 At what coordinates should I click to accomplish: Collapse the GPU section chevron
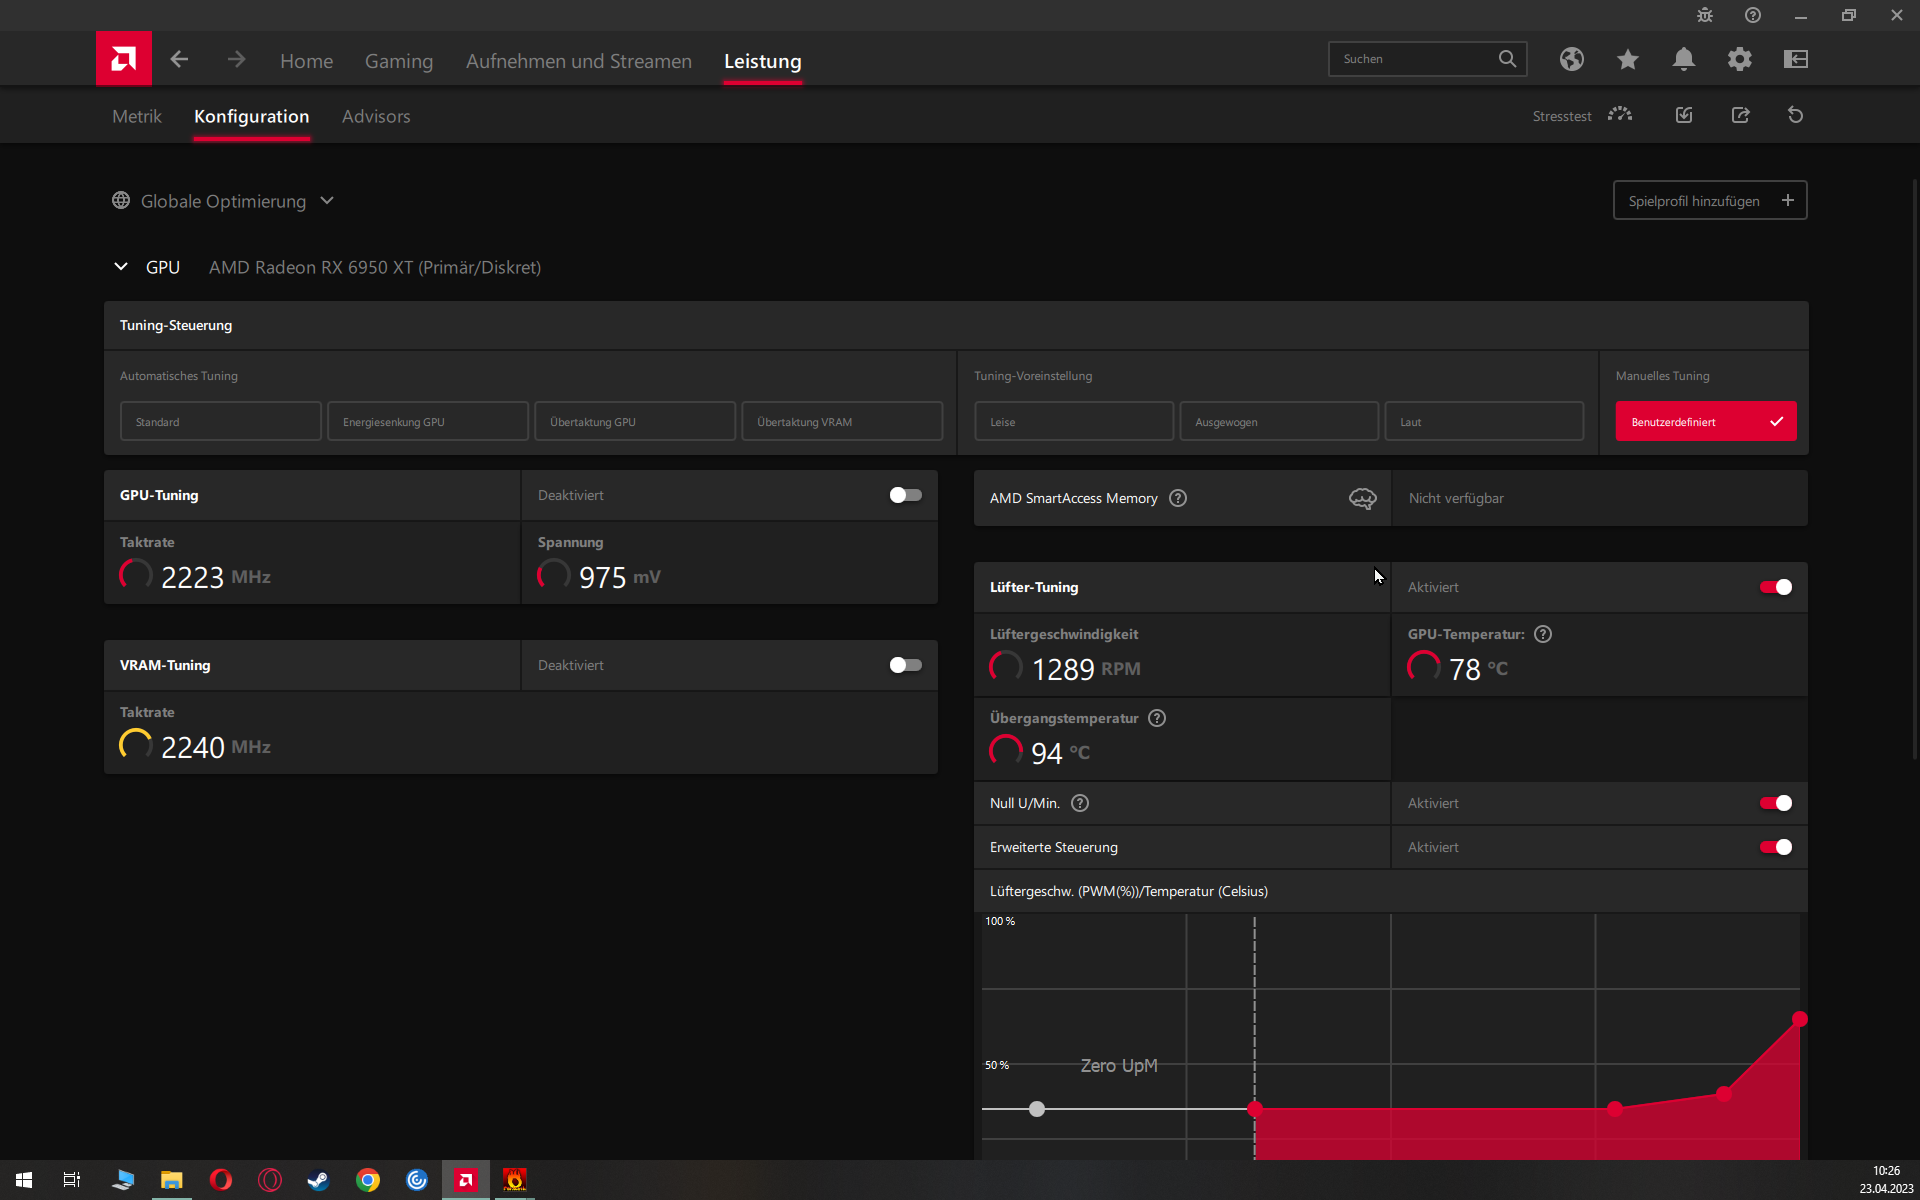coord(121,267)
